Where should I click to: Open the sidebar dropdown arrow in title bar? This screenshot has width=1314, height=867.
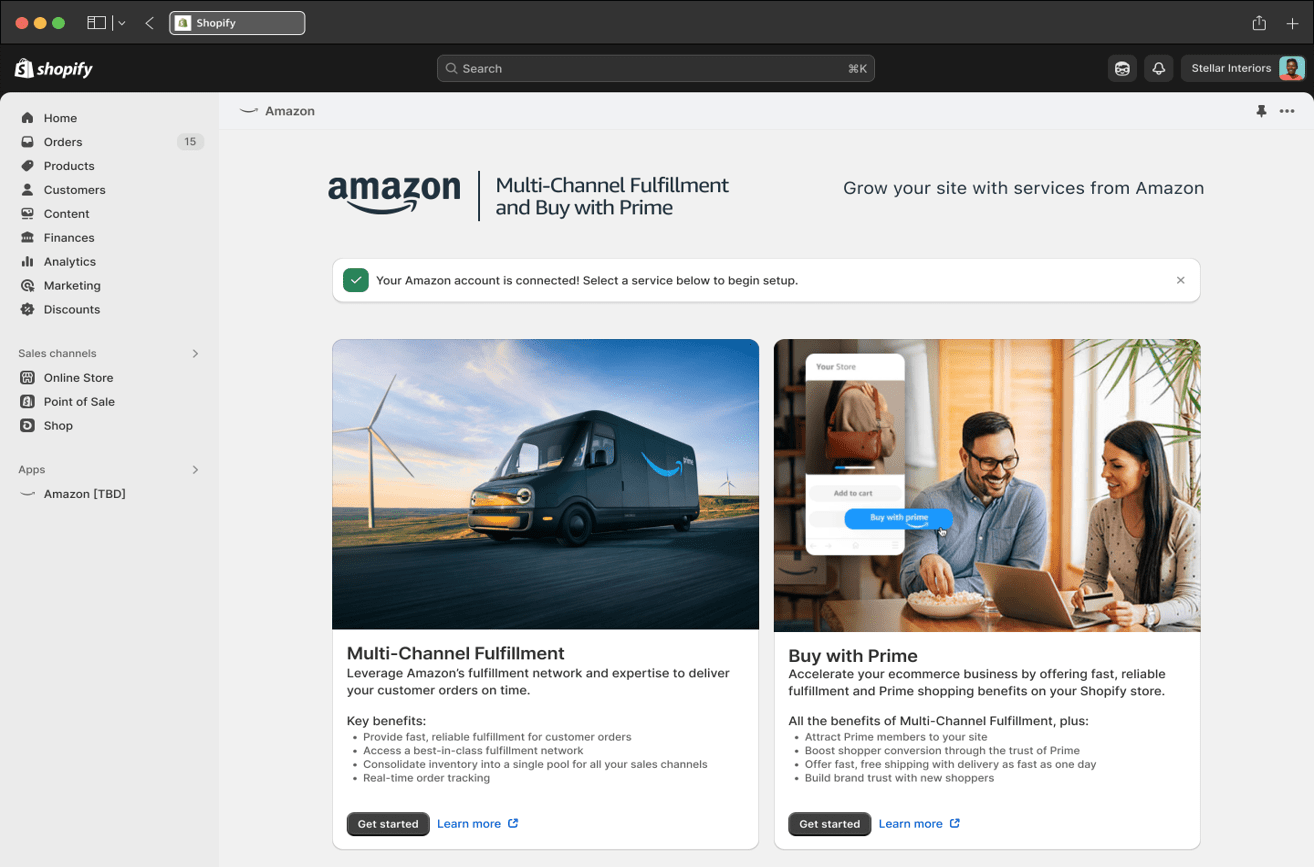coord(121,23)
